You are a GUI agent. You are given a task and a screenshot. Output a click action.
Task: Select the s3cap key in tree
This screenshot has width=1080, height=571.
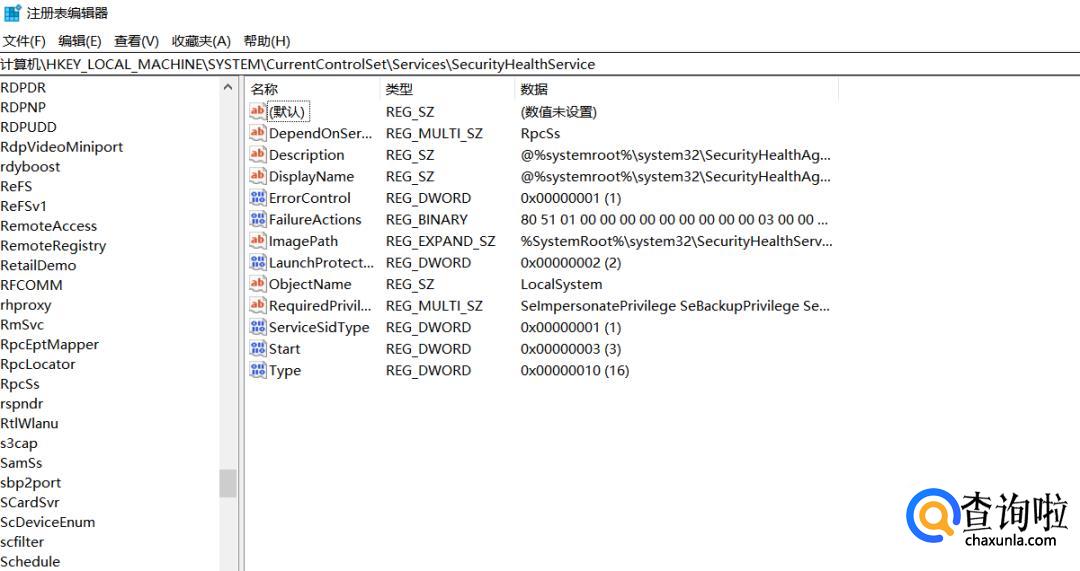(19, 444)
